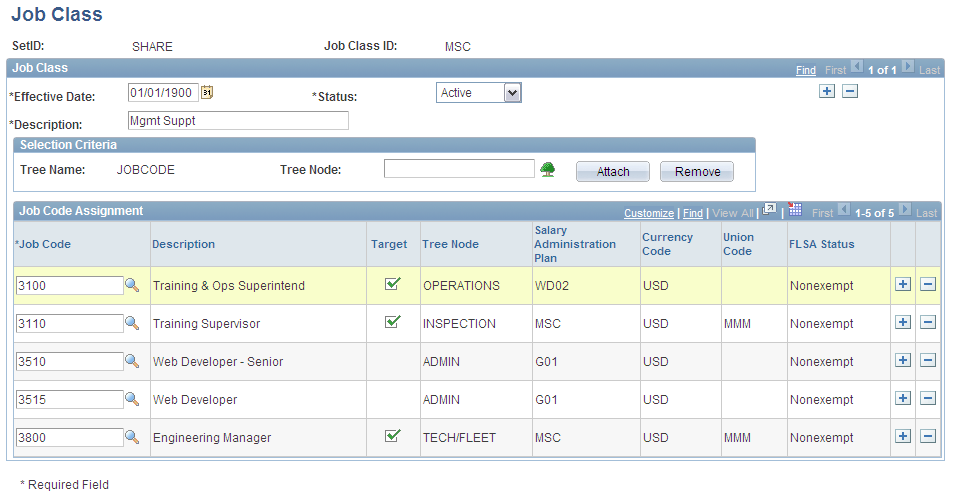Download Job Code Assignment grid to spreadsheet
The width and height of the screenshot is (956, 492).
click(x=794, y=210)
